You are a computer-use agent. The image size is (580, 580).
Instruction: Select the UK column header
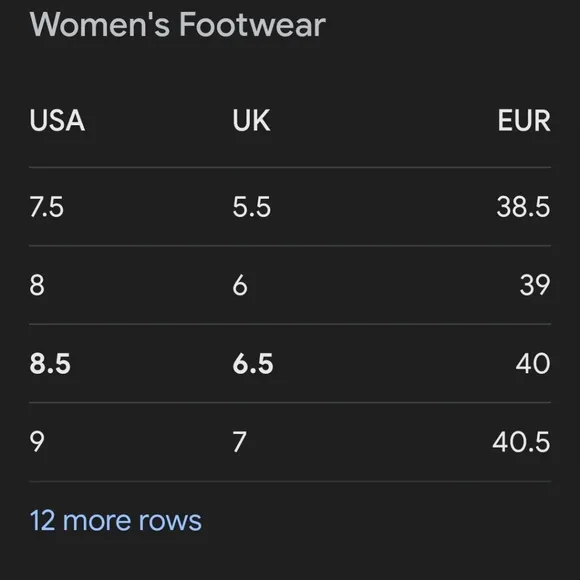252,120
